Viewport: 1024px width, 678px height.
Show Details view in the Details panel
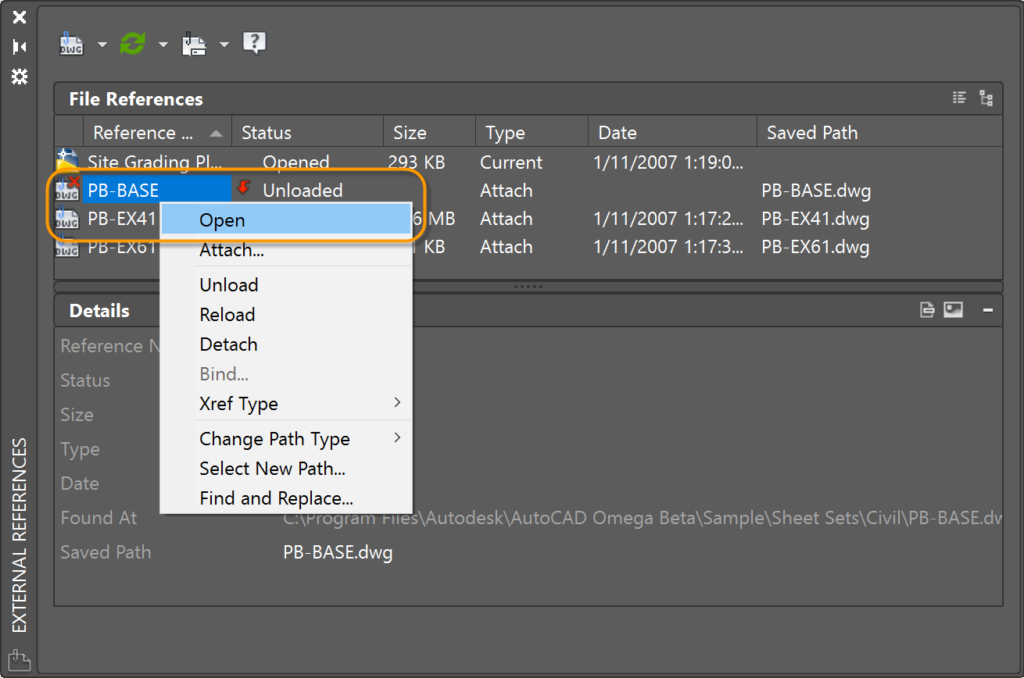pyautogui.click(x=926, y=309)
